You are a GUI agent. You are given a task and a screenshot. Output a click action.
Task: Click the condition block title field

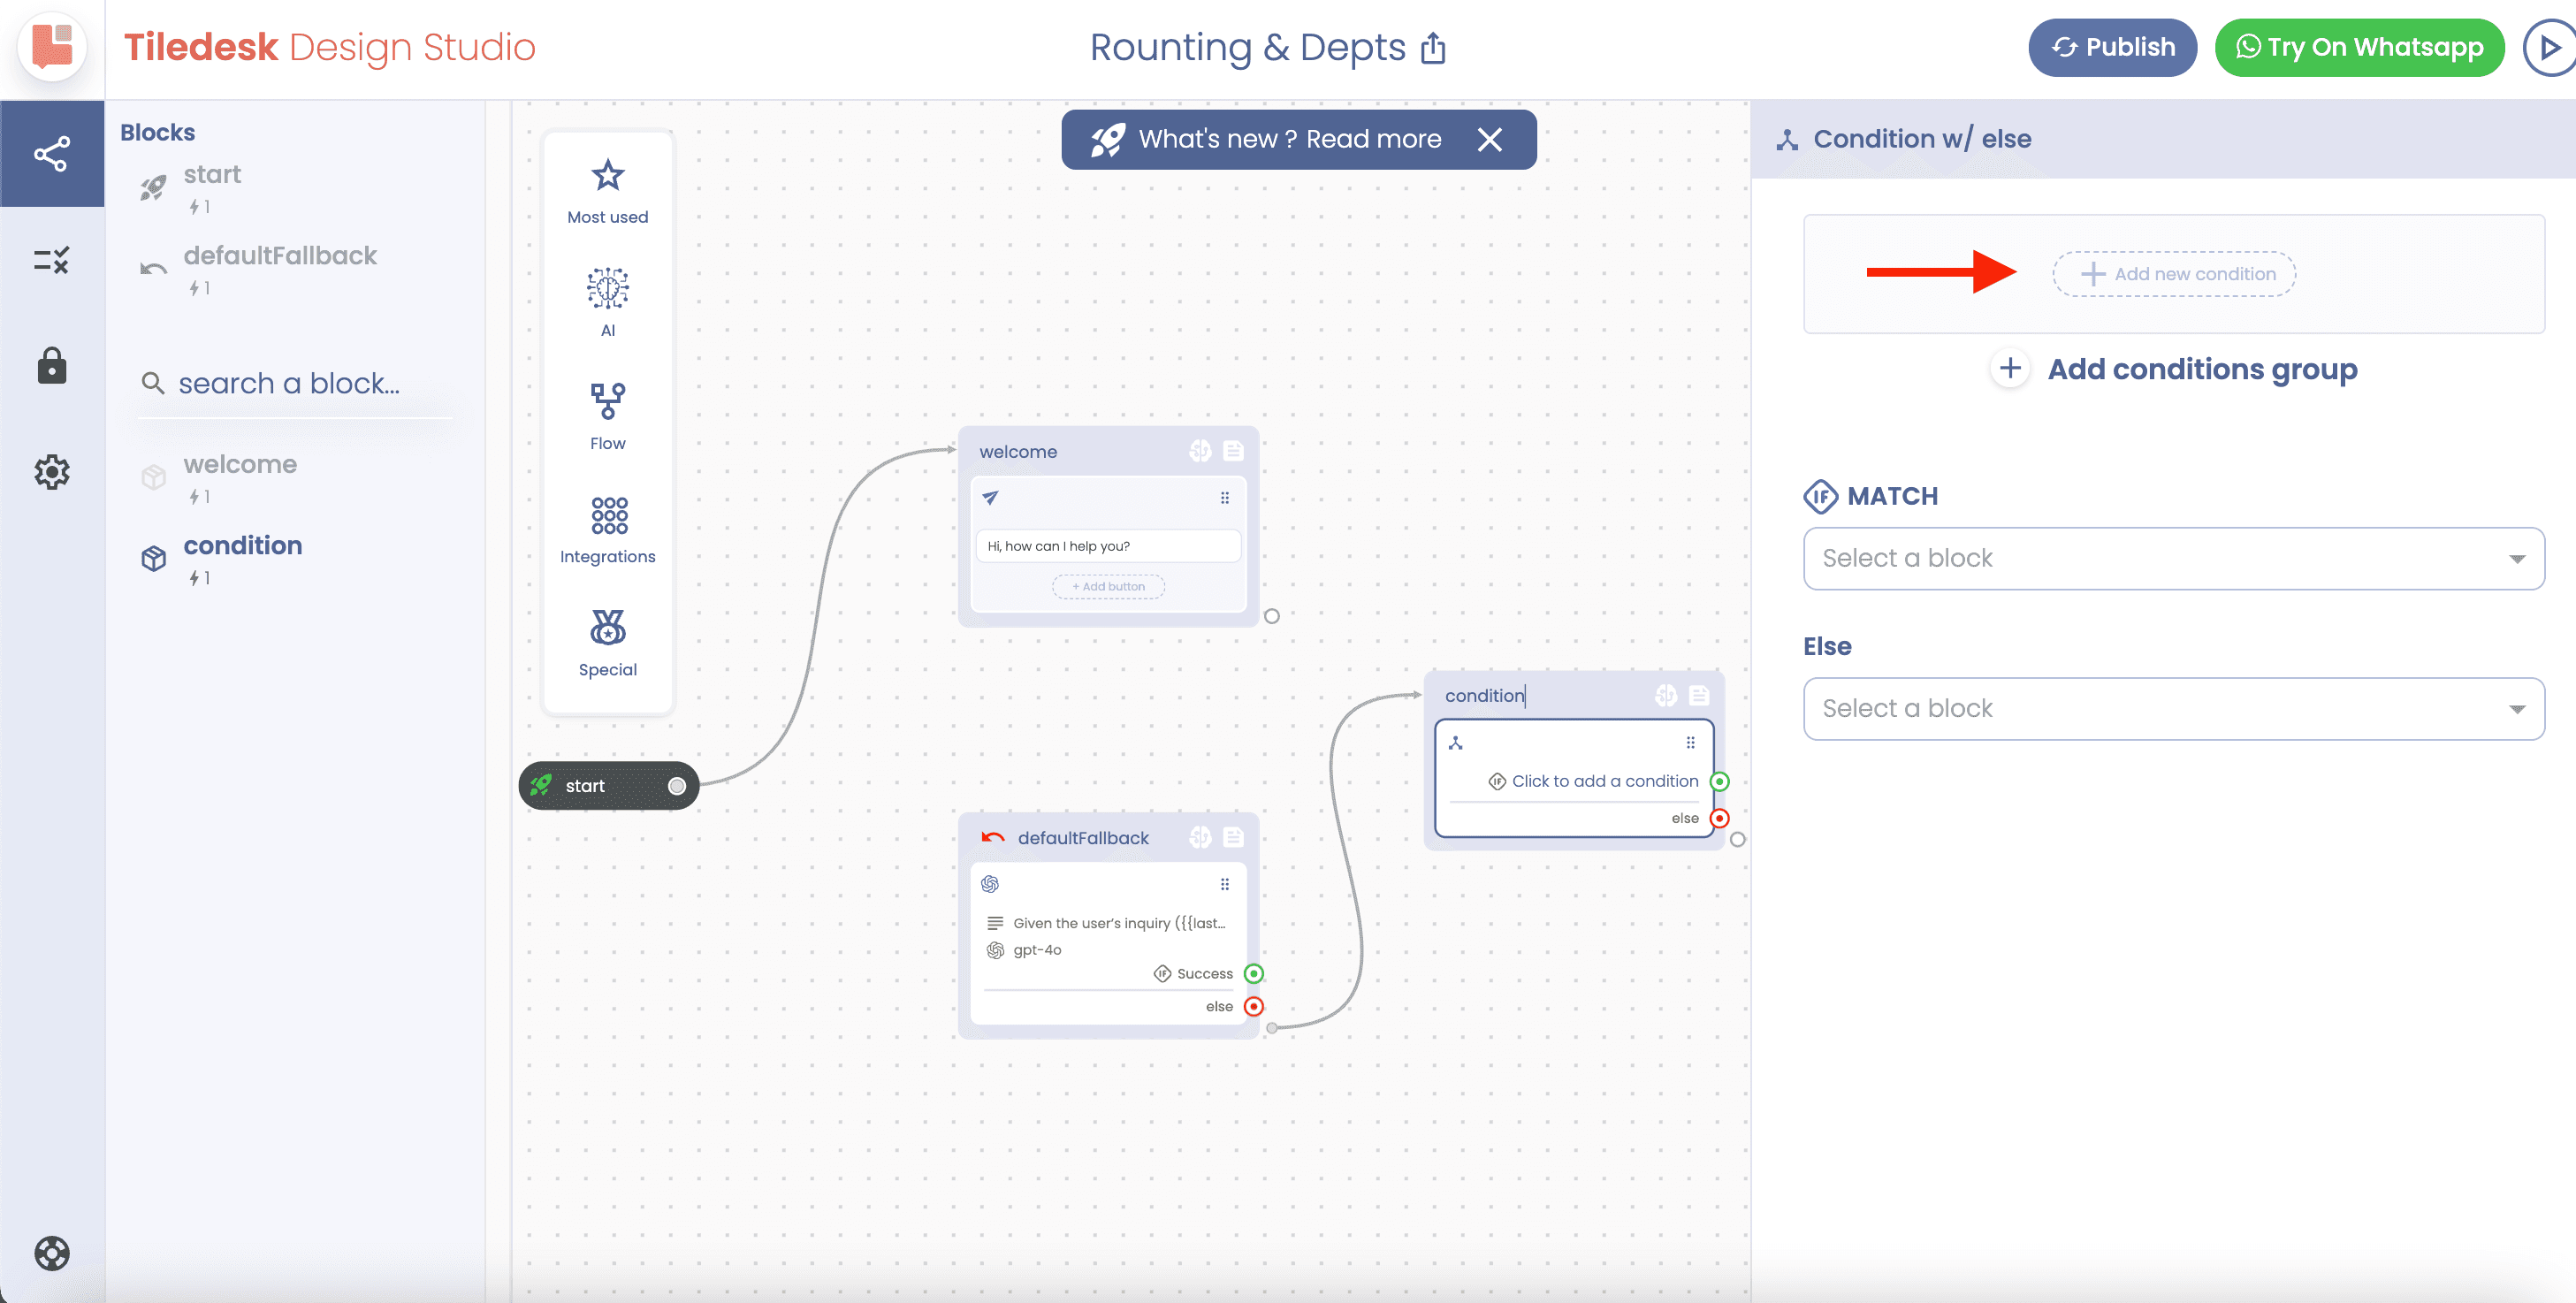pos(1485,695)
